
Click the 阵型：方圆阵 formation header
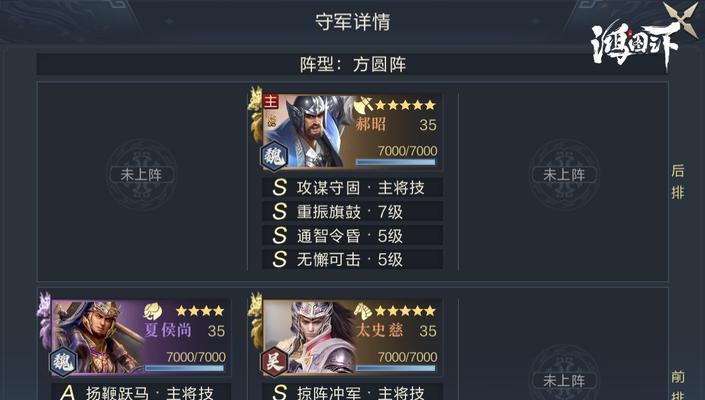(x=352, y=64)
